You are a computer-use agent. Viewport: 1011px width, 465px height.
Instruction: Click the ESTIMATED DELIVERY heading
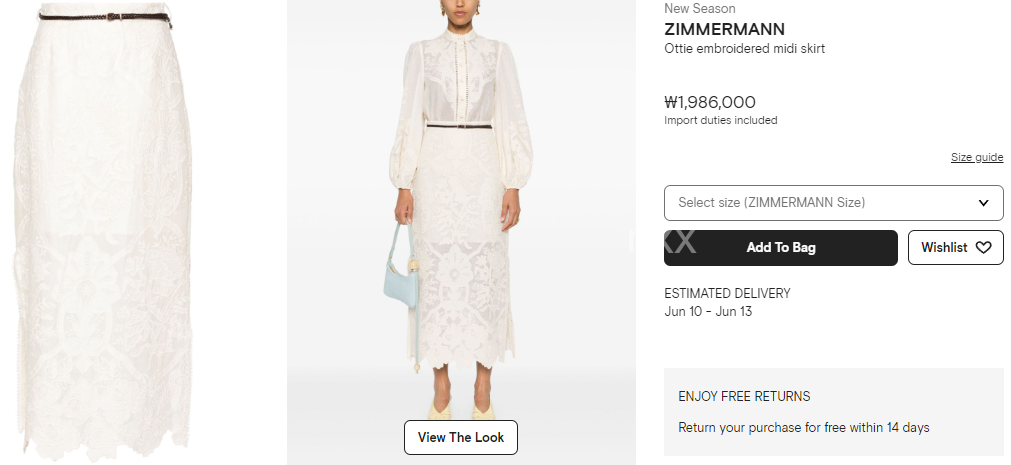(x=727, y=293)
